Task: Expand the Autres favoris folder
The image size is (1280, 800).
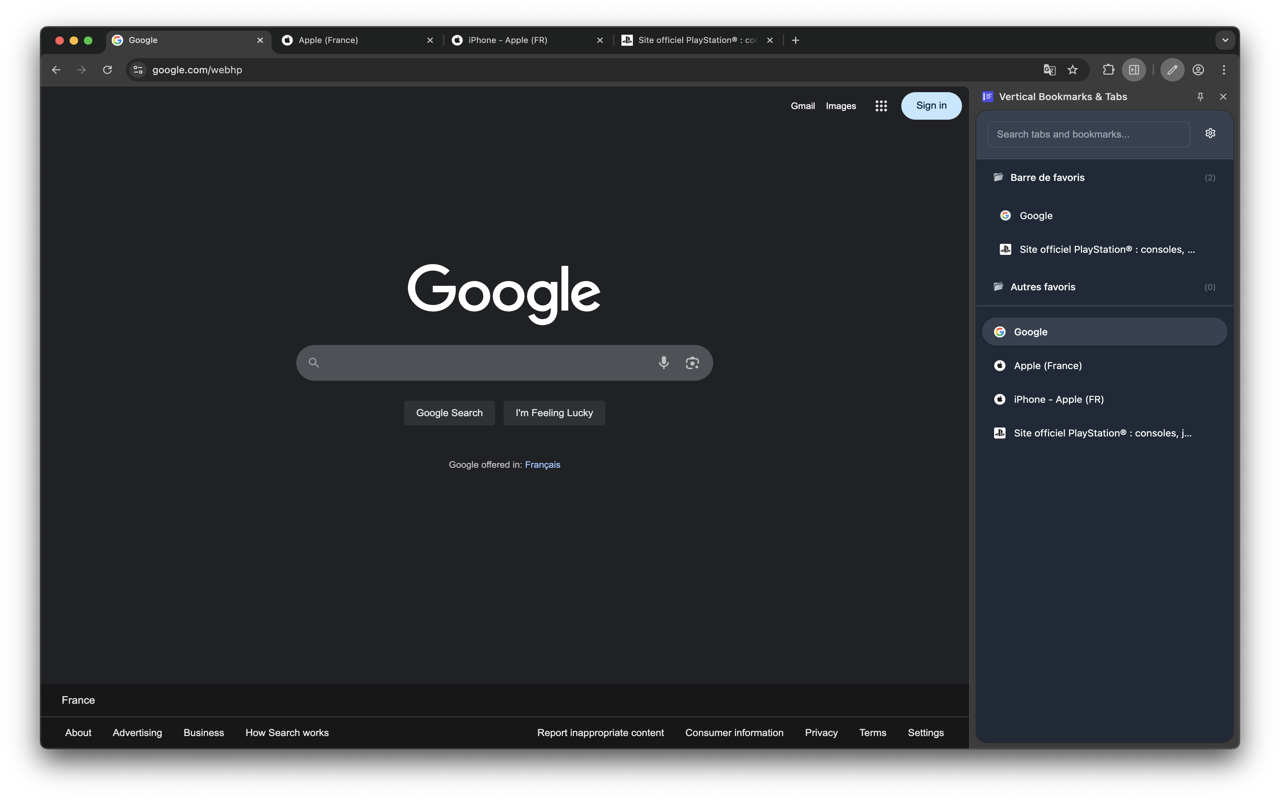Action: 1104,287
